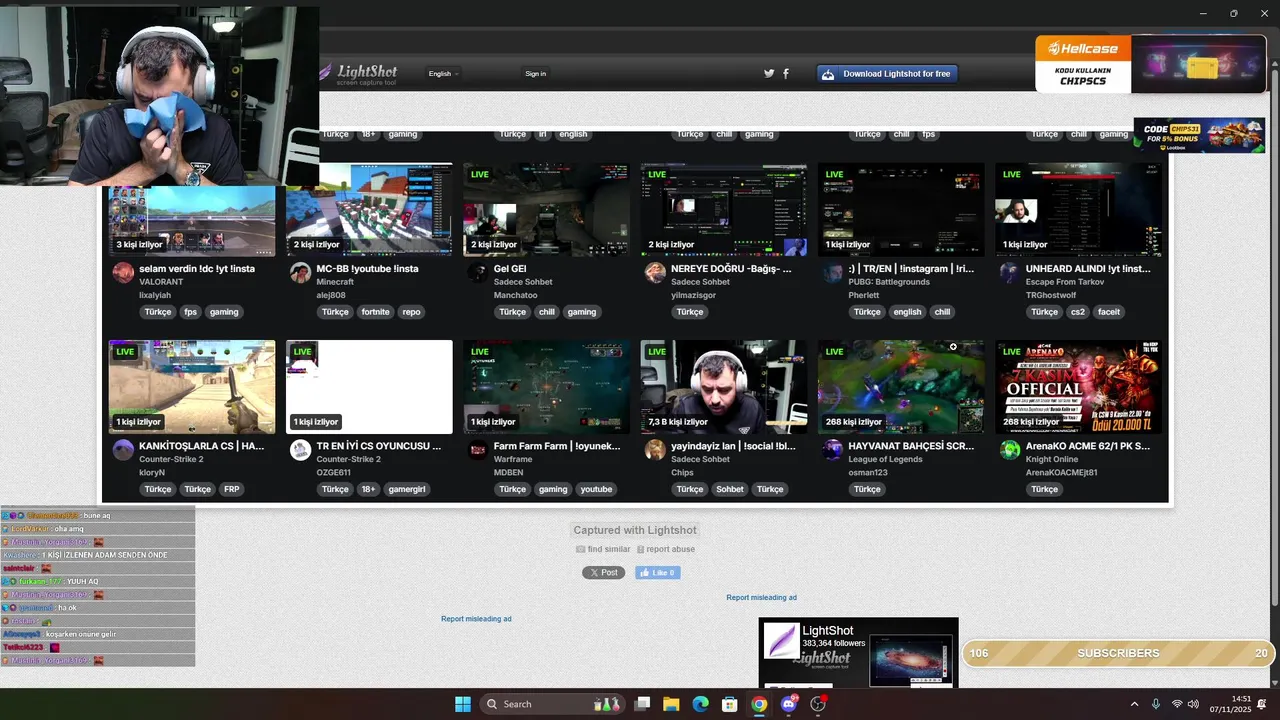
Task: Select the repo tag under alej808
Action: coord(411,312)
